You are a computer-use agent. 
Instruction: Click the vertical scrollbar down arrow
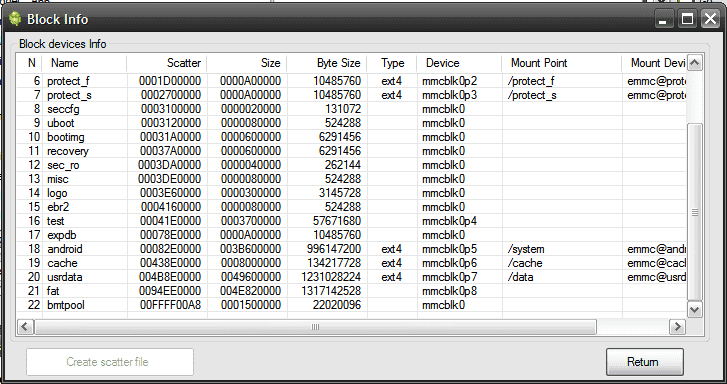[695, 310]
